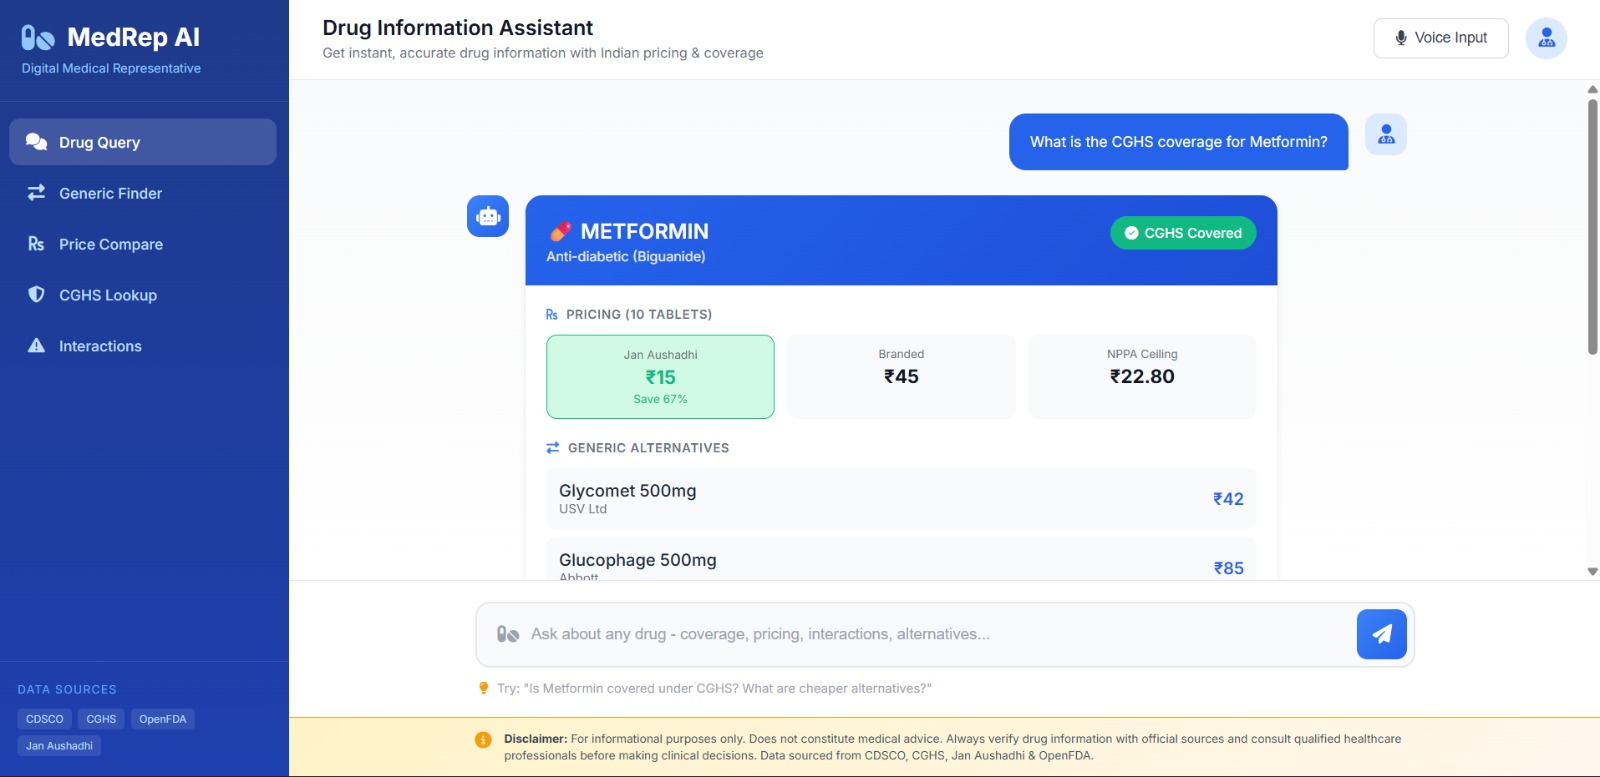Click the MedRep AI pill logo
The height and width of the screenshot is (777, 1600).
click(x=38, y=38)
